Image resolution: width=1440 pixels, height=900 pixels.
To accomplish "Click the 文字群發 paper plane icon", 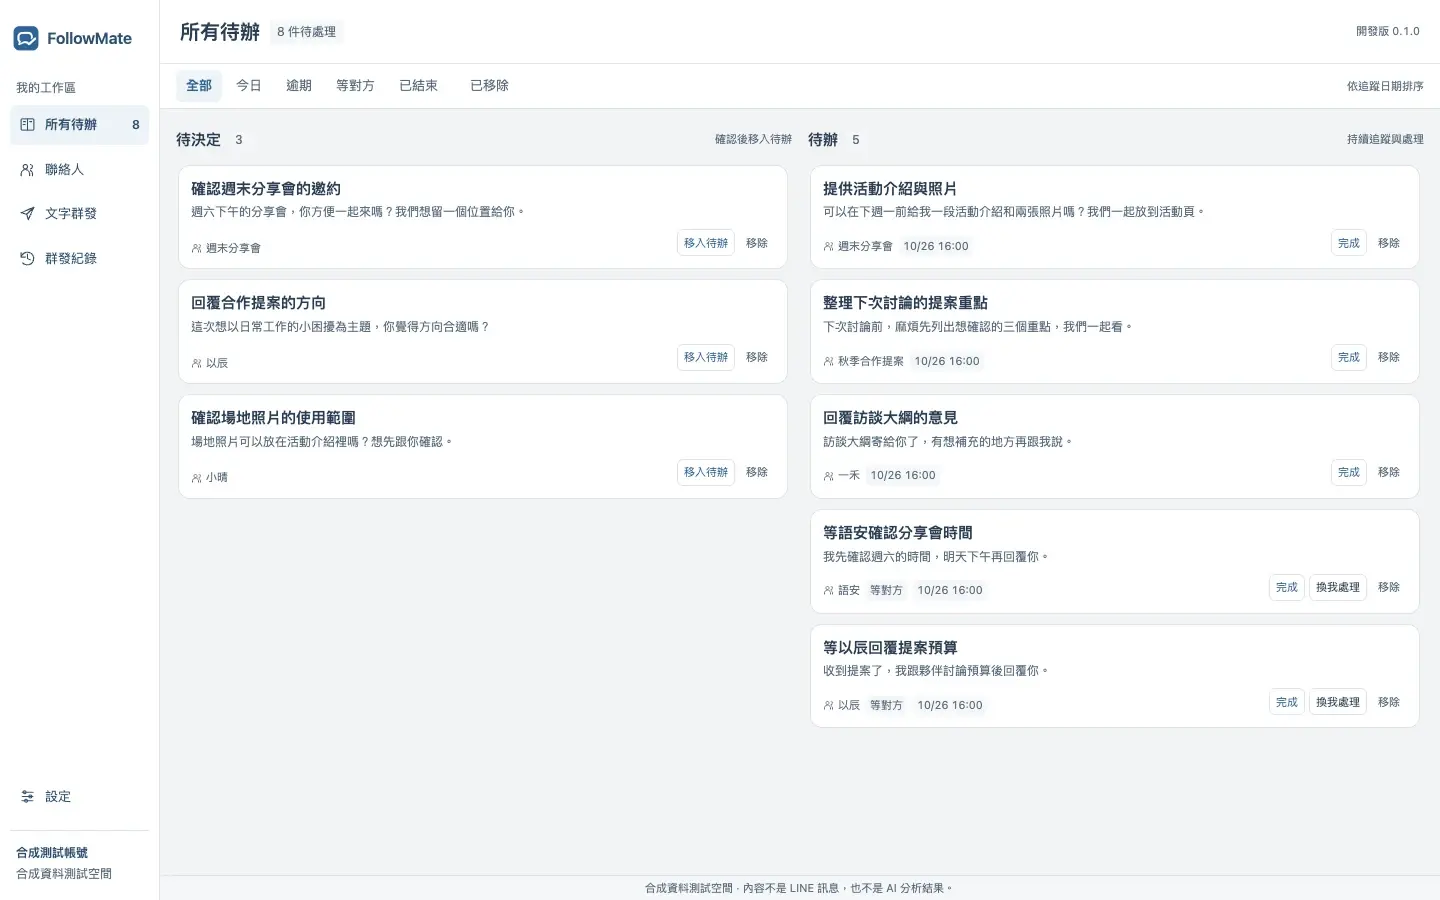I will coord(27,214).
